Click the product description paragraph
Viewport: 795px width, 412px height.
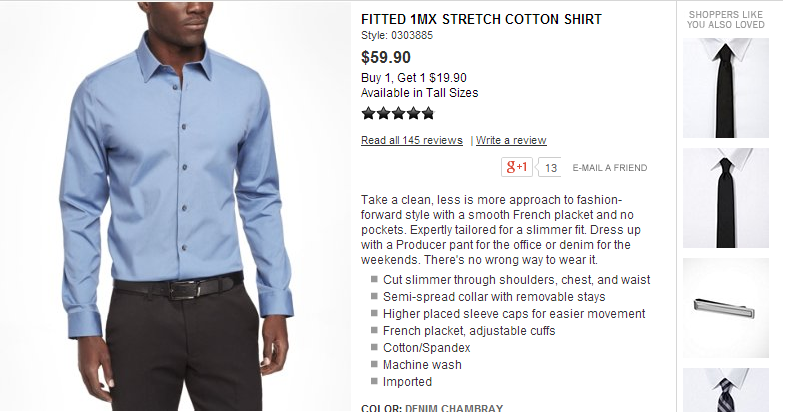click(501, 230)
